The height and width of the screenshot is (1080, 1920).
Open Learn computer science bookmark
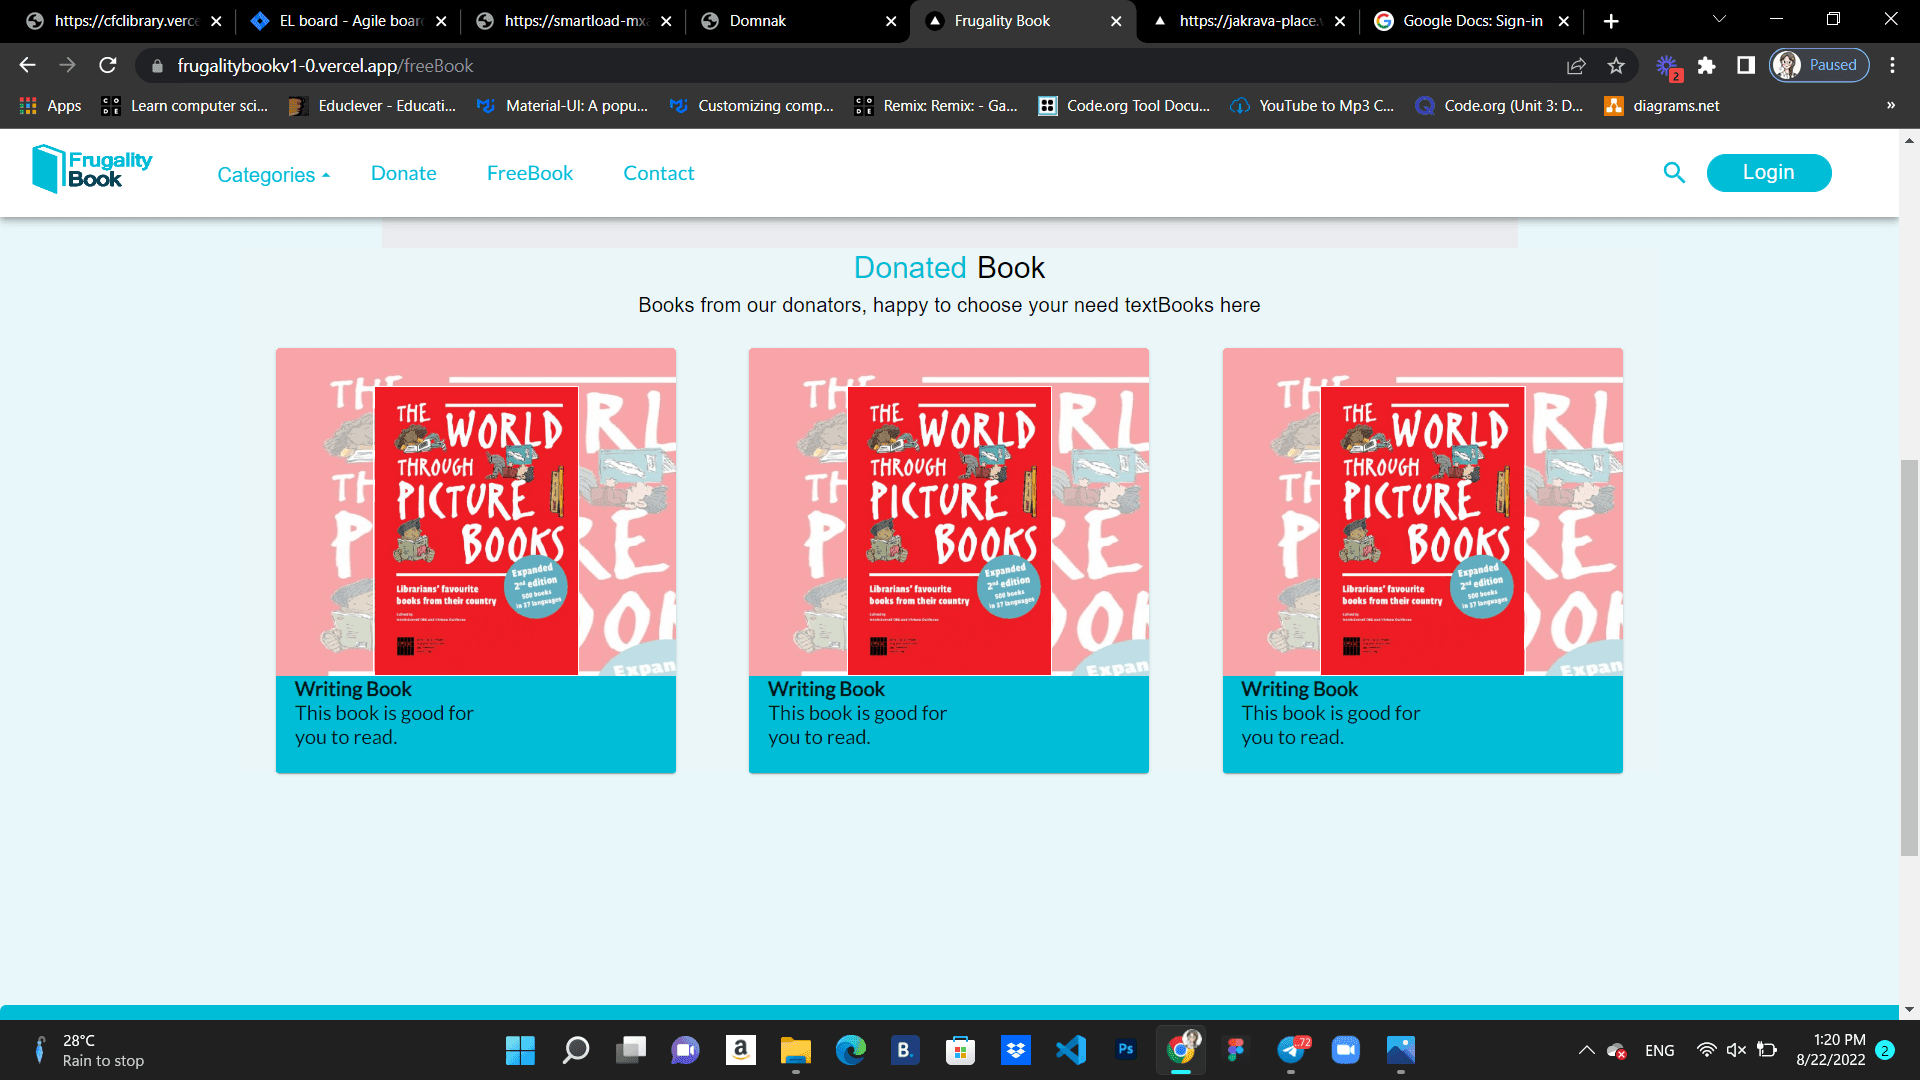tap(185, 106)
